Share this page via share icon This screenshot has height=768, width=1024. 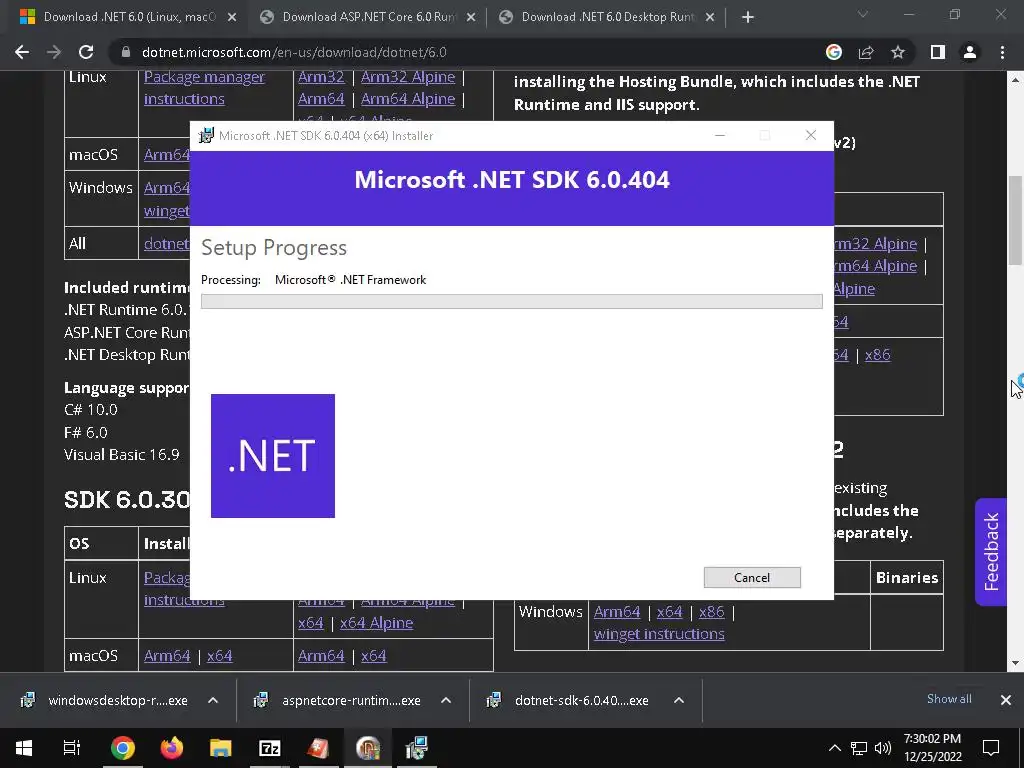(x=866, y=52)
